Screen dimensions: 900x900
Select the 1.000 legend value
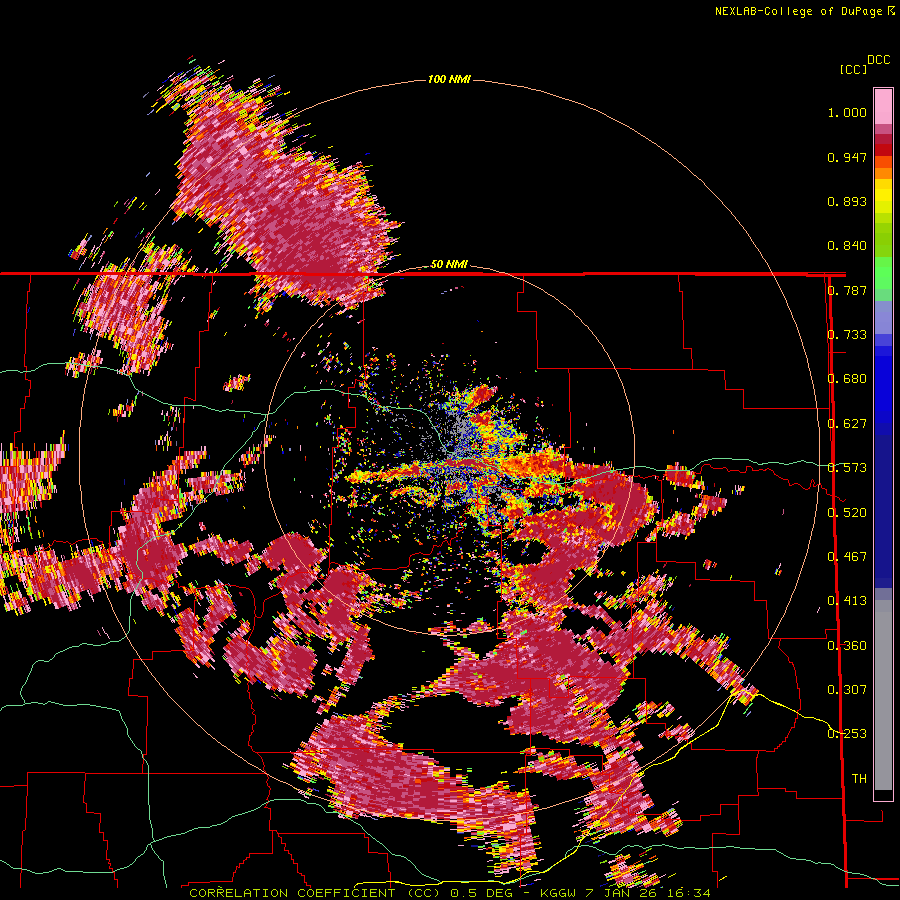point(847,112)
